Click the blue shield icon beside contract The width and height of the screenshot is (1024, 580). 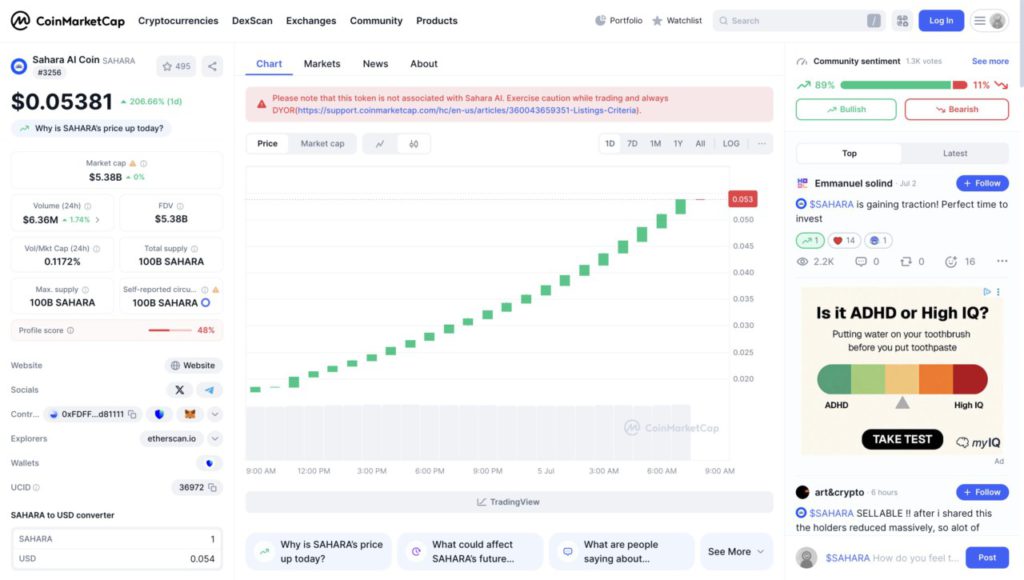[159, 414]
